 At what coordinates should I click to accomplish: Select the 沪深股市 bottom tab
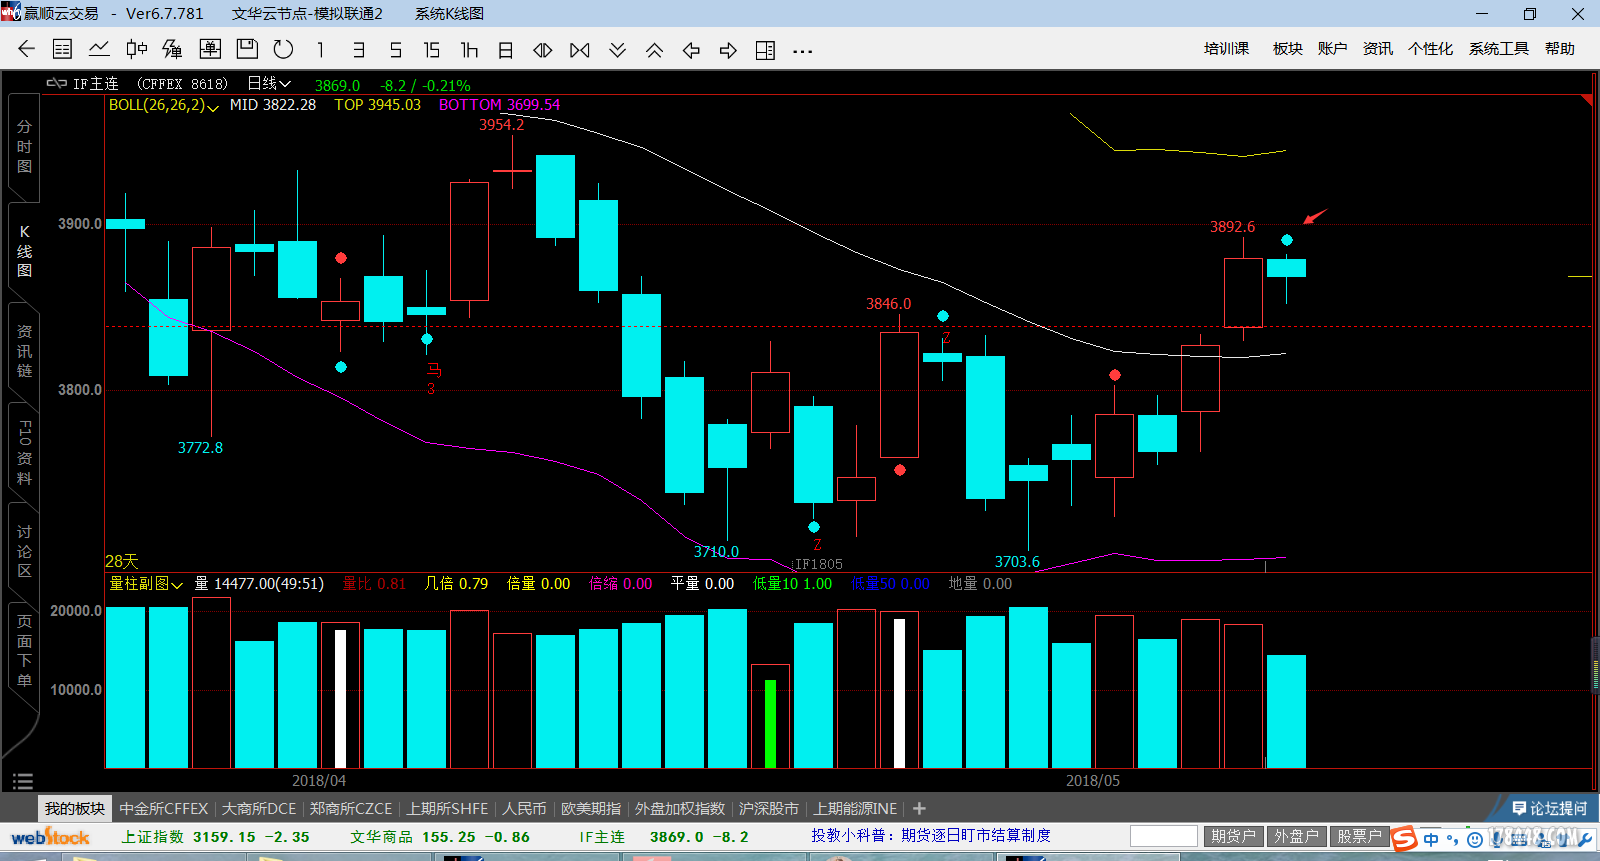769,808
